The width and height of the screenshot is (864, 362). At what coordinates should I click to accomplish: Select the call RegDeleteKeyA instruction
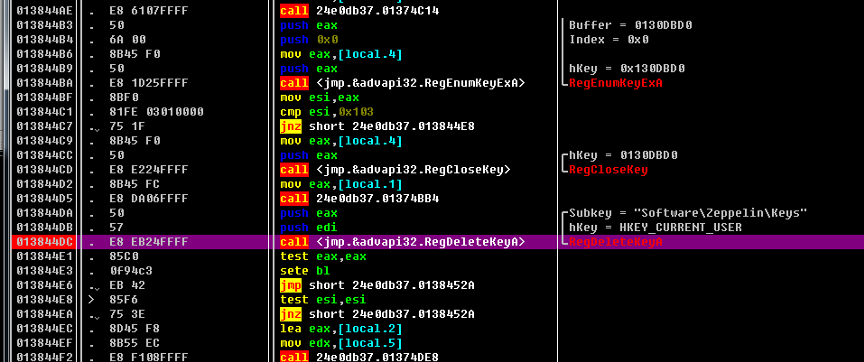pos(402,242)
